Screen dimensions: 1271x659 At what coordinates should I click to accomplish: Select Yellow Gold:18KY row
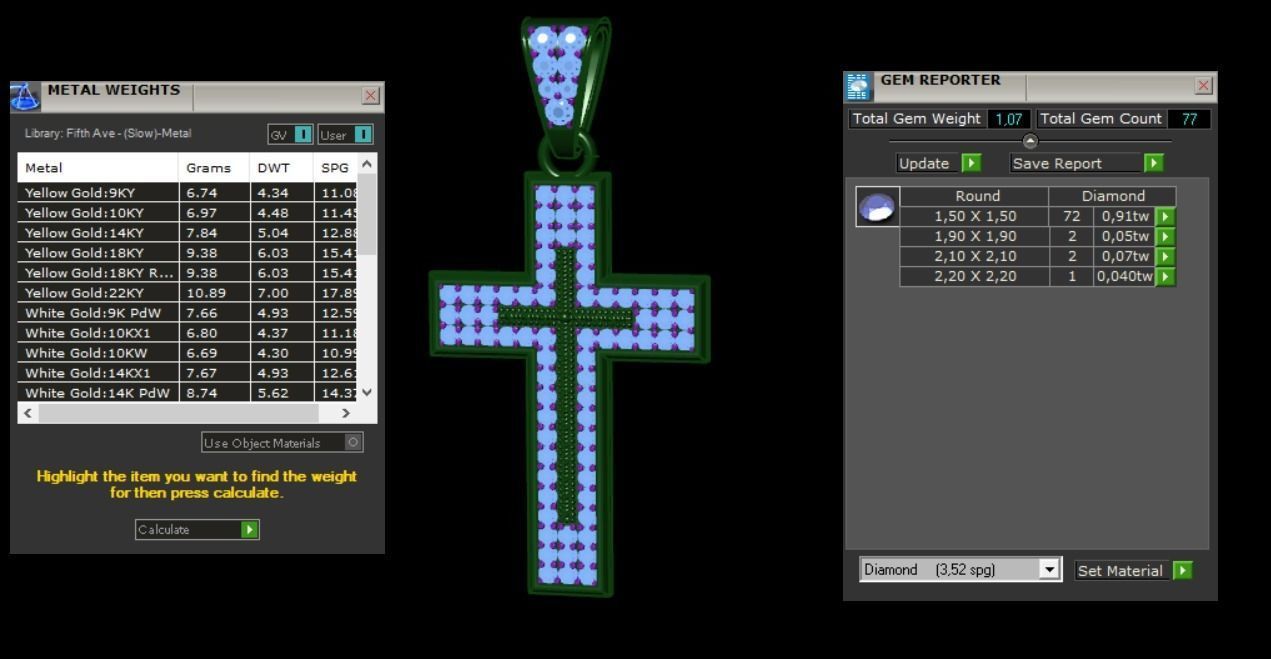188,253
